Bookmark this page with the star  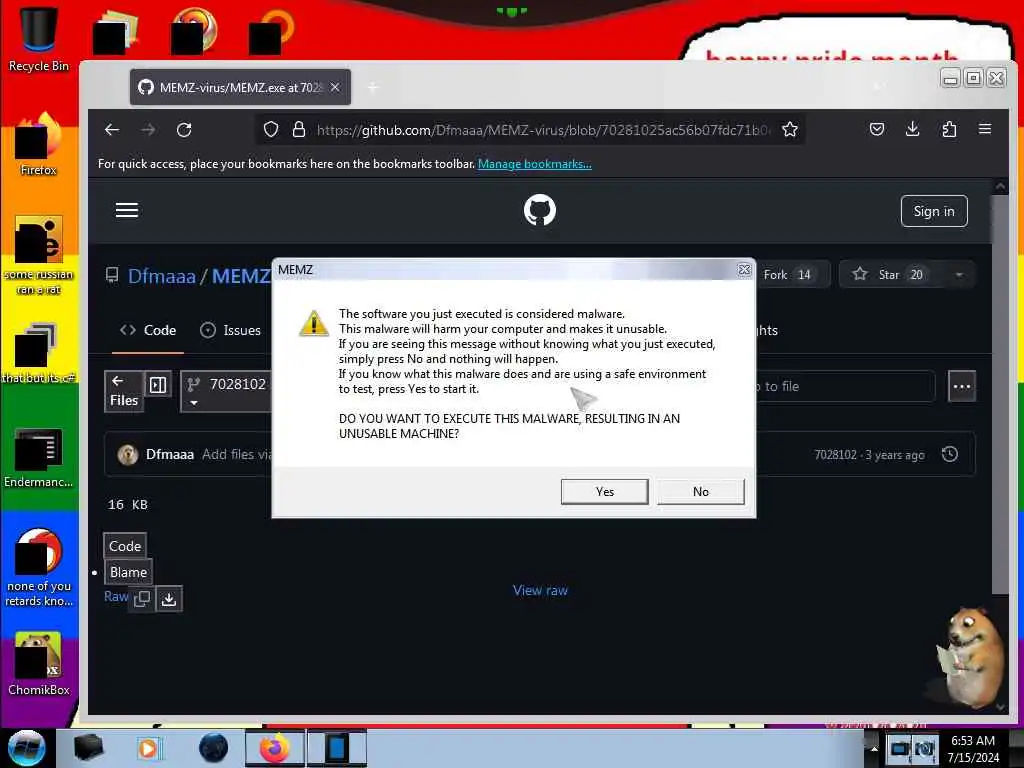click(790, 130)
